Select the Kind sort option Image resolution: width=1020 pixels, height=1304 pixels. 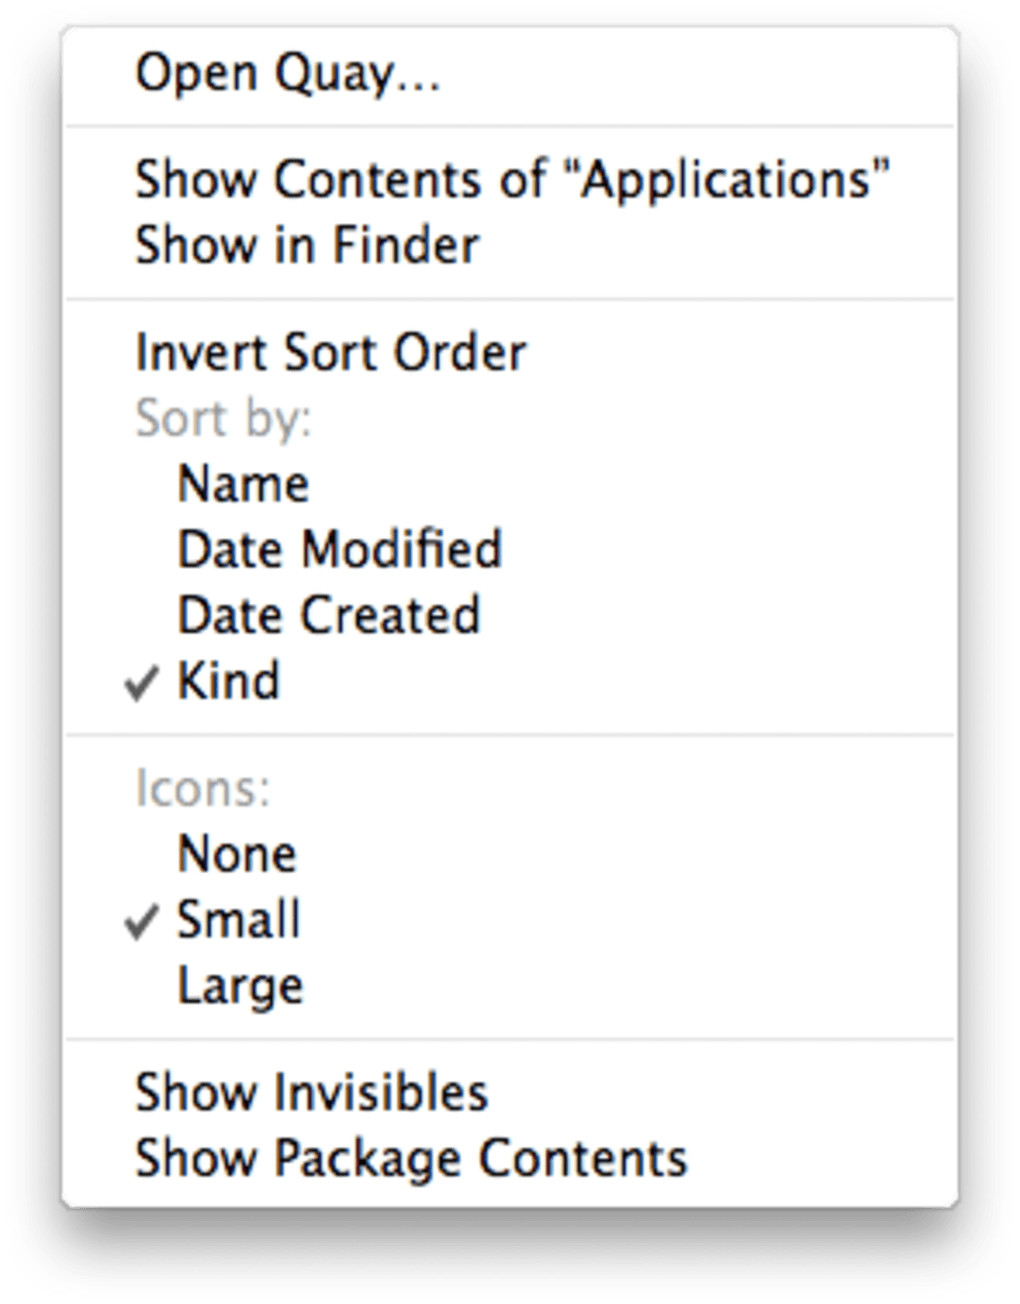(x=228, y=682)
